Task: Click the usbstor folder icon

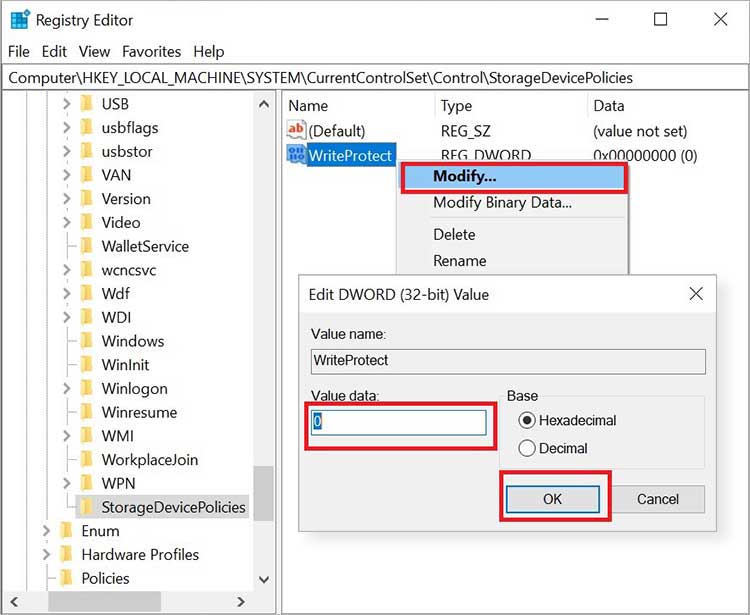Action: click(x=87, y=151)
